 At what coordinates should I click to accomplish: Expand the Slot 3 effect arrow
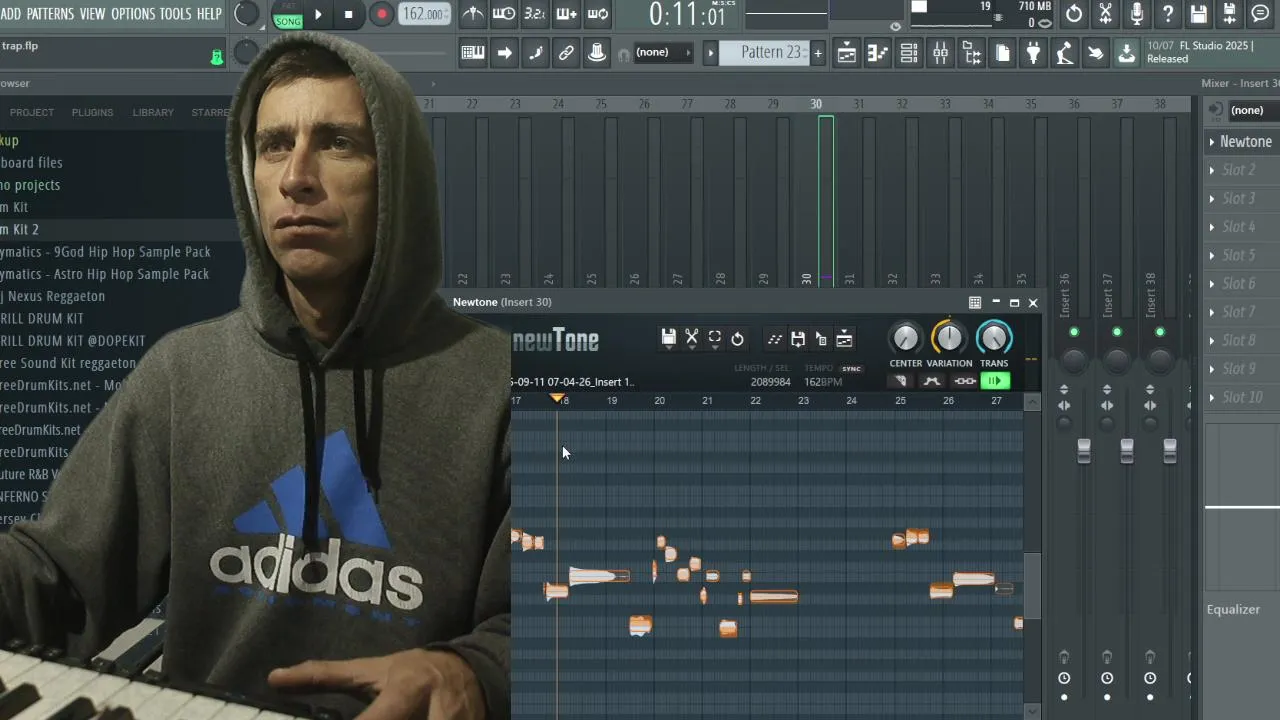tap(1212, 199)
